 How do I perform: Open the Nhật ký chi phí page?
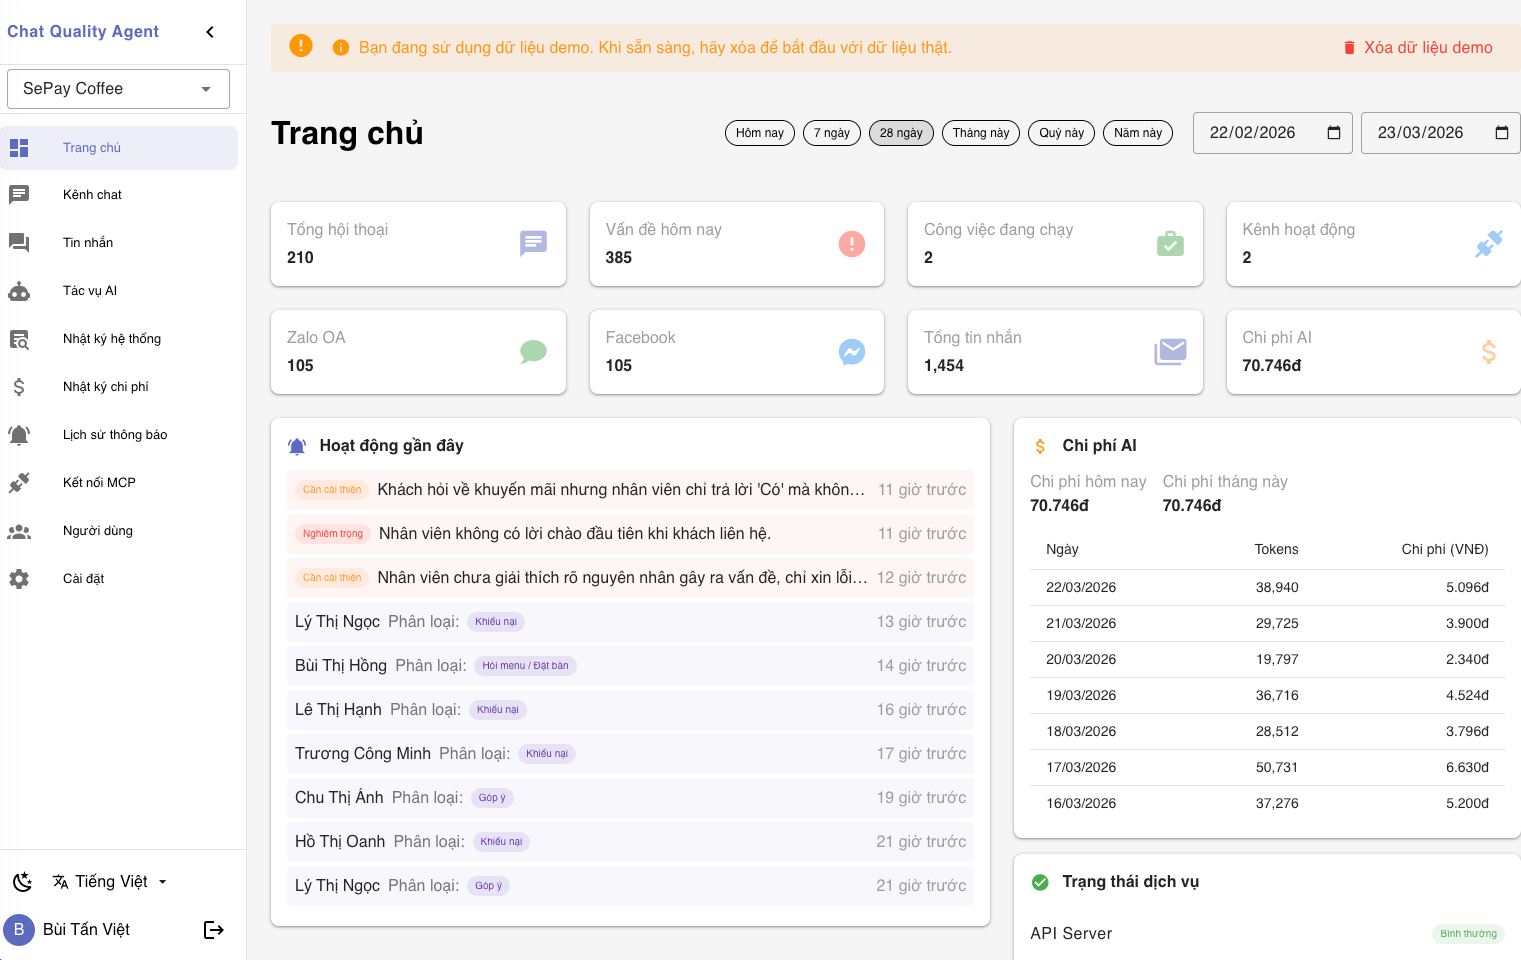[x=105, y=387]
